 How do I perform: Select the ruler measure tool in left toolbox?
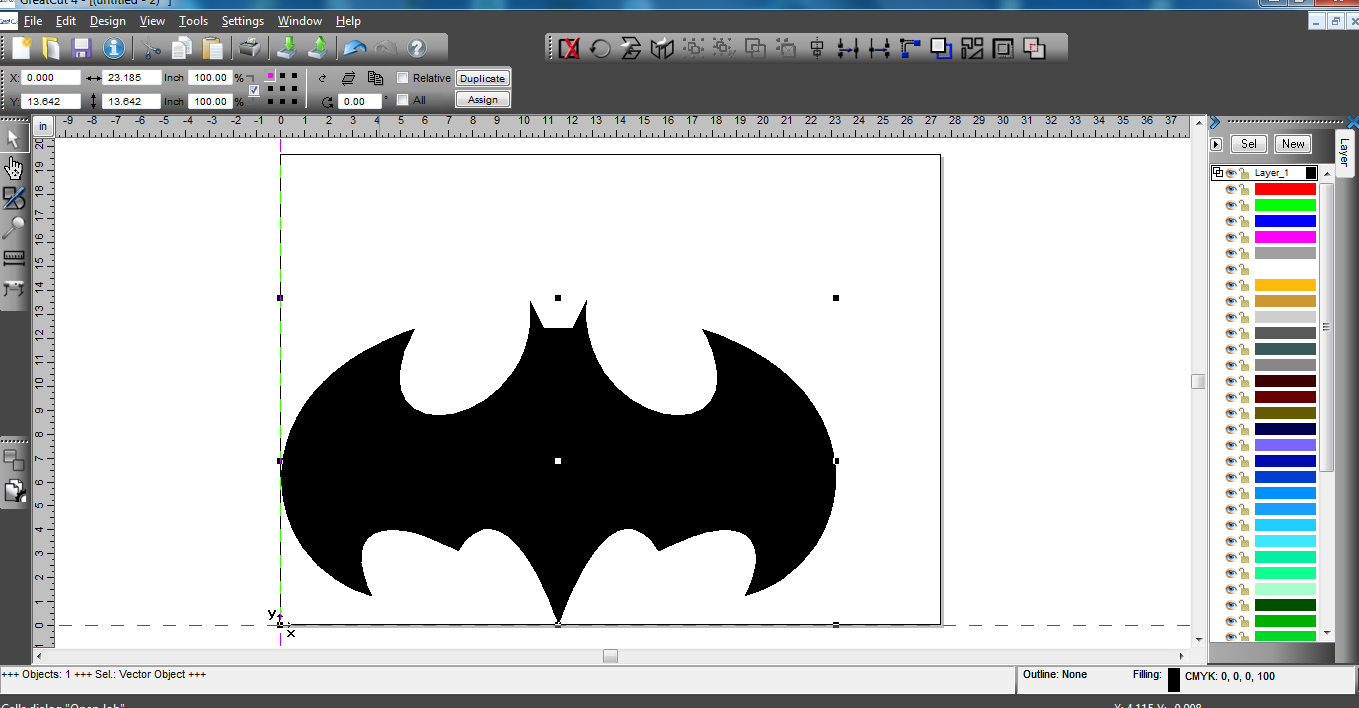coord(13,258)
